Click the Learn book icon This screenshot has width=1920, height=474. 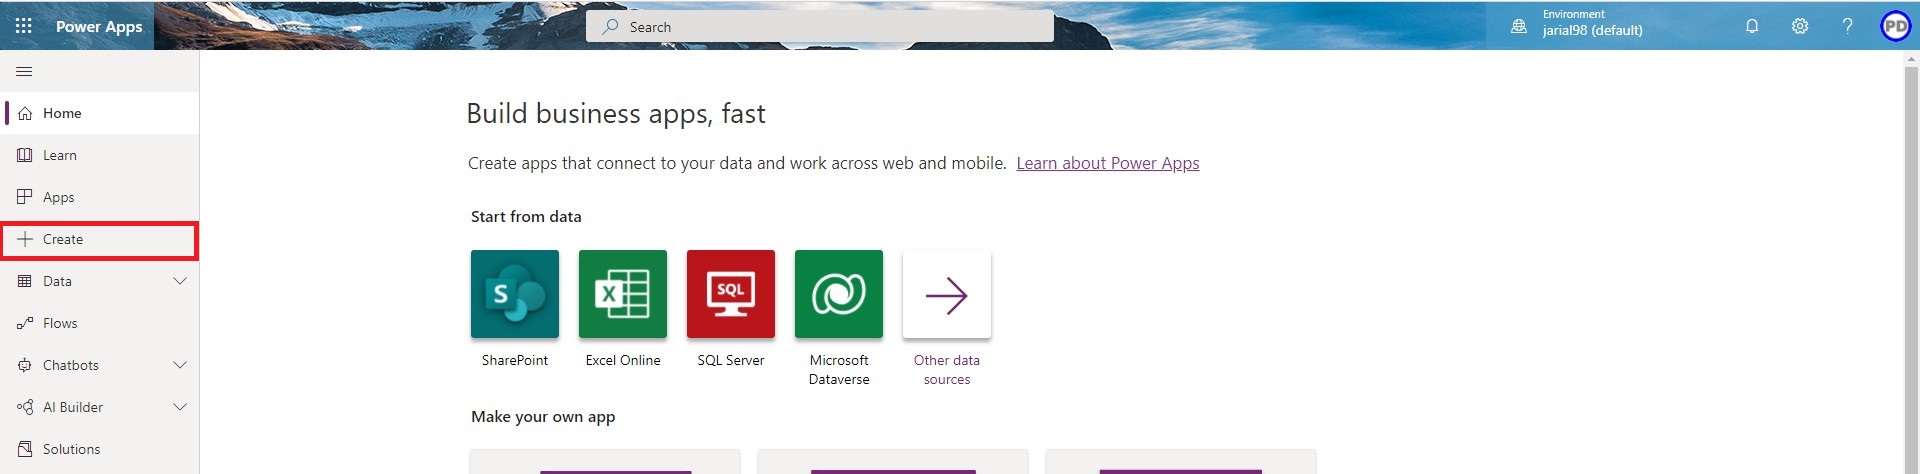[25, 155]
